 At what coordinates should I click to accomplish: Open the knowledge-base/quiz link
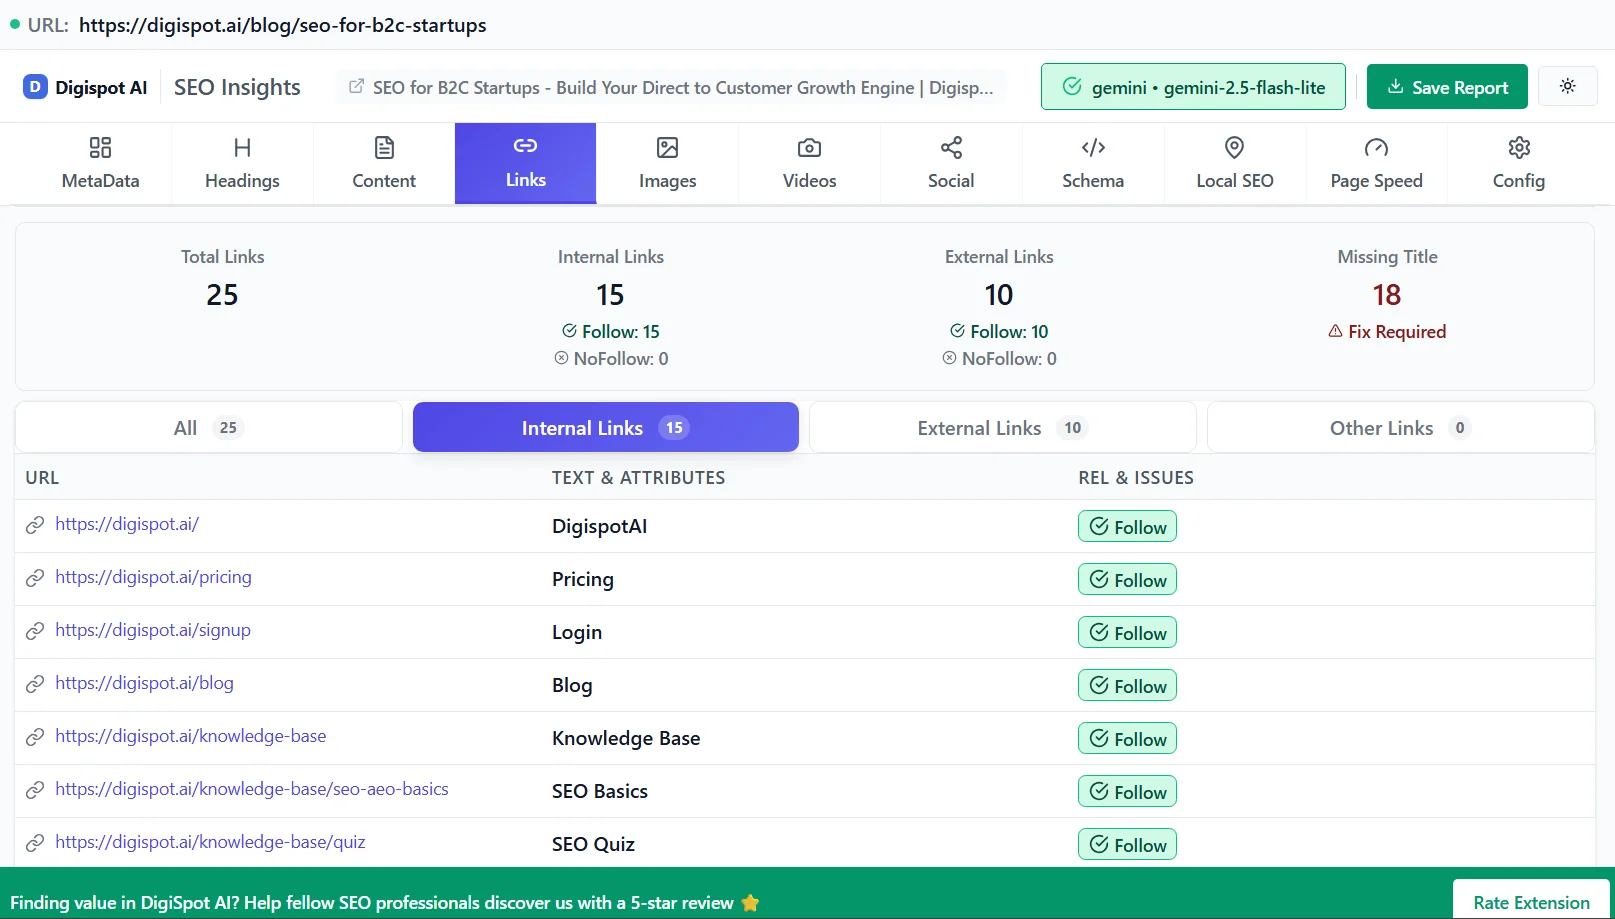[210, 842]
